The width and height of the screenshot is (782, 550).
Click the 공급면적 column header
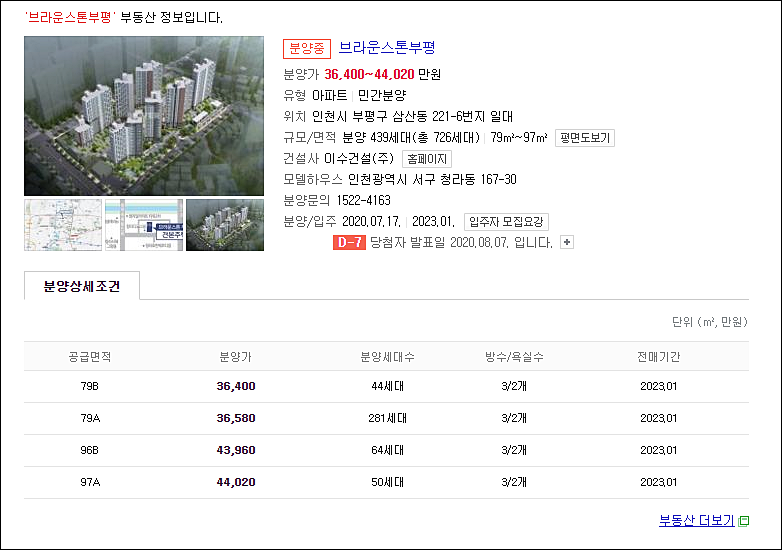pos(90,357)
